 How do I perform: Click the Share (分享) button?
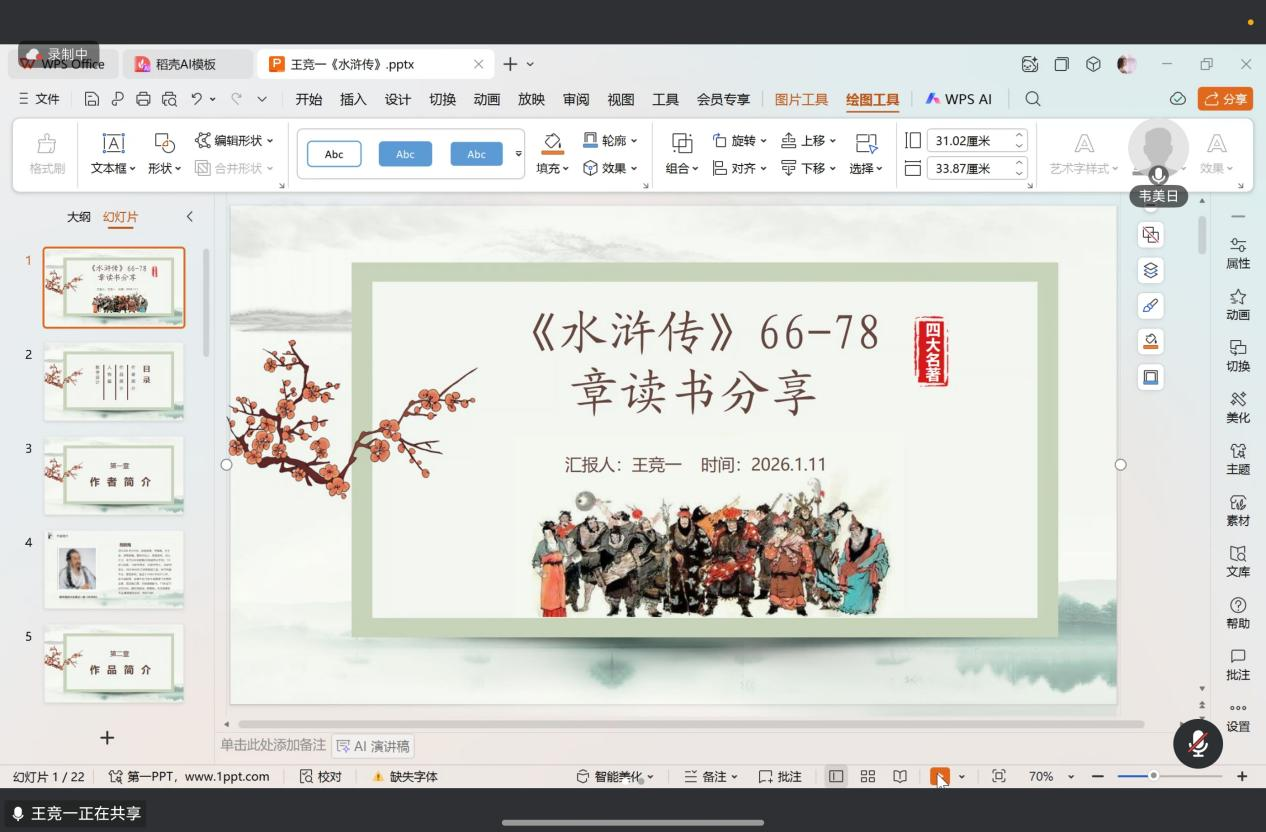coord(1225,99)
